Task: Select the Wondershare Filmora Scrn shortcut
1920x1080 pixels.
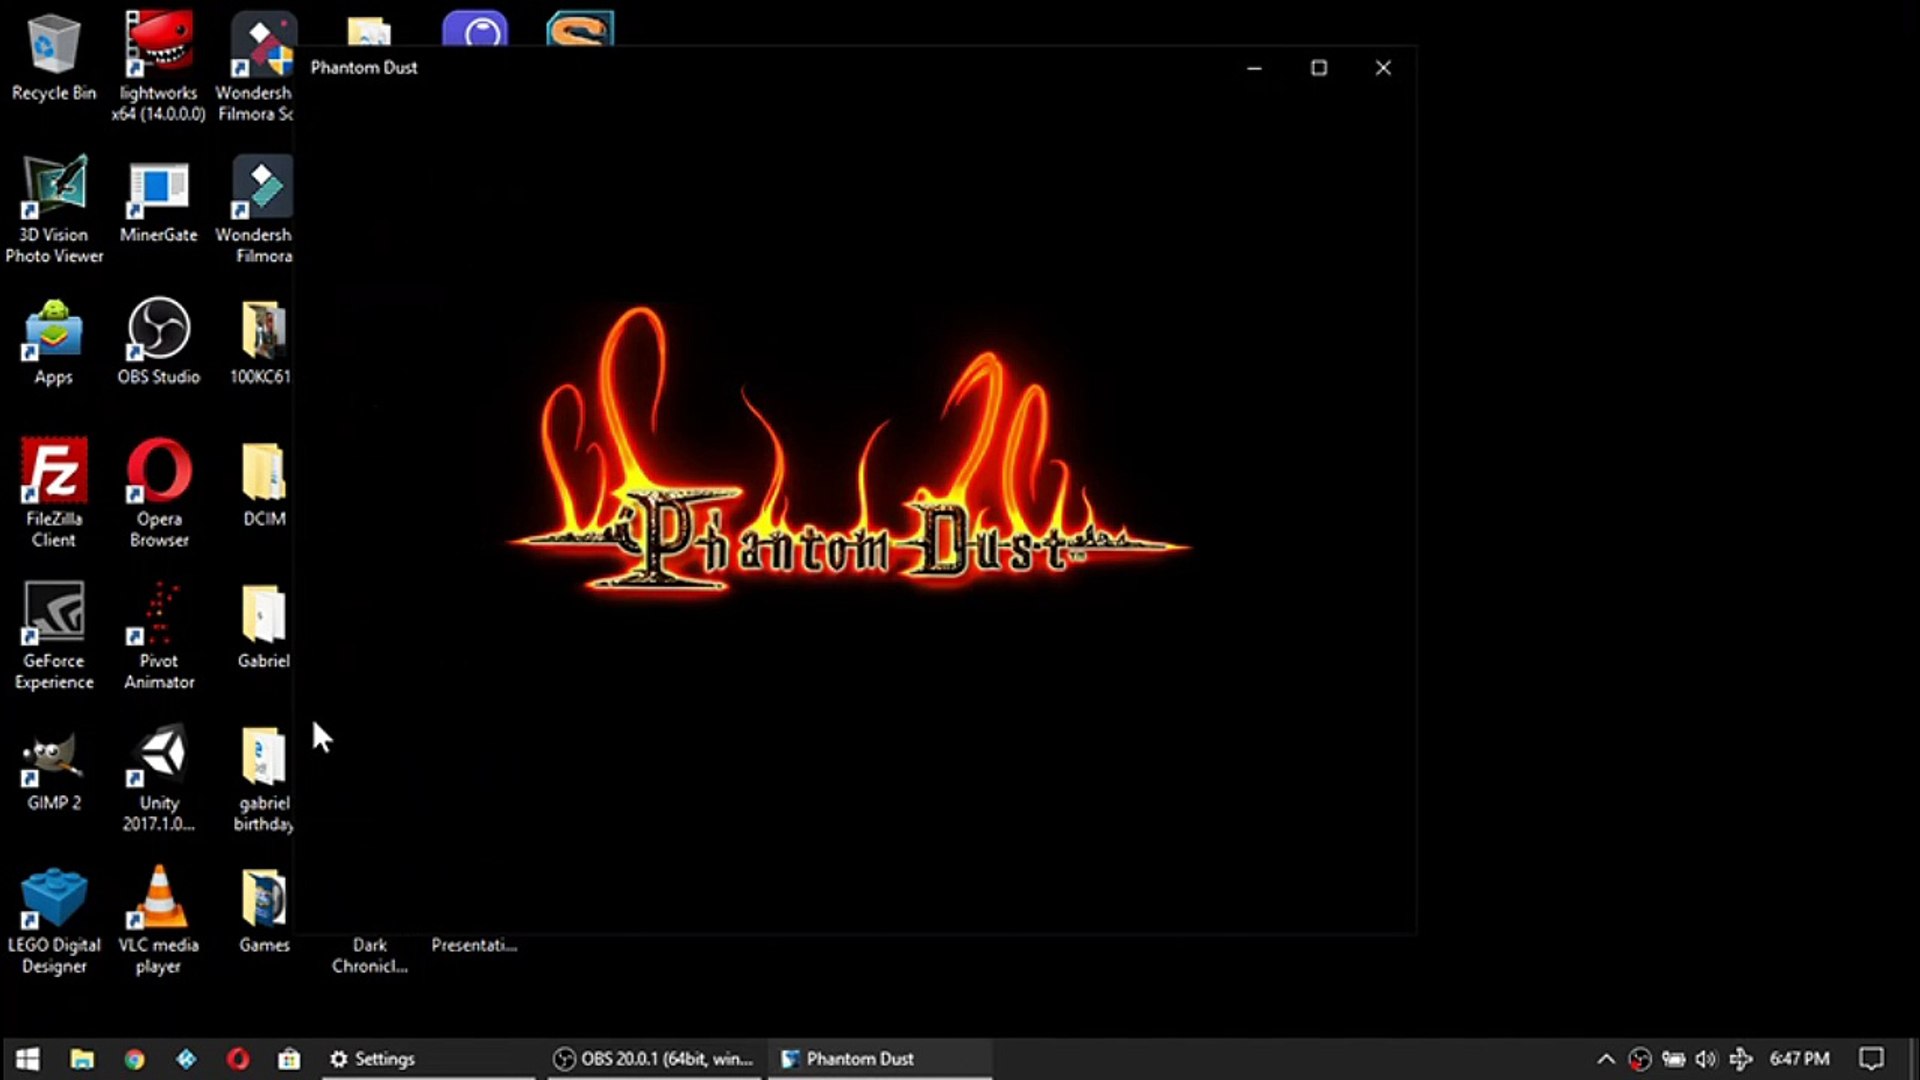Action: point(255,68)
